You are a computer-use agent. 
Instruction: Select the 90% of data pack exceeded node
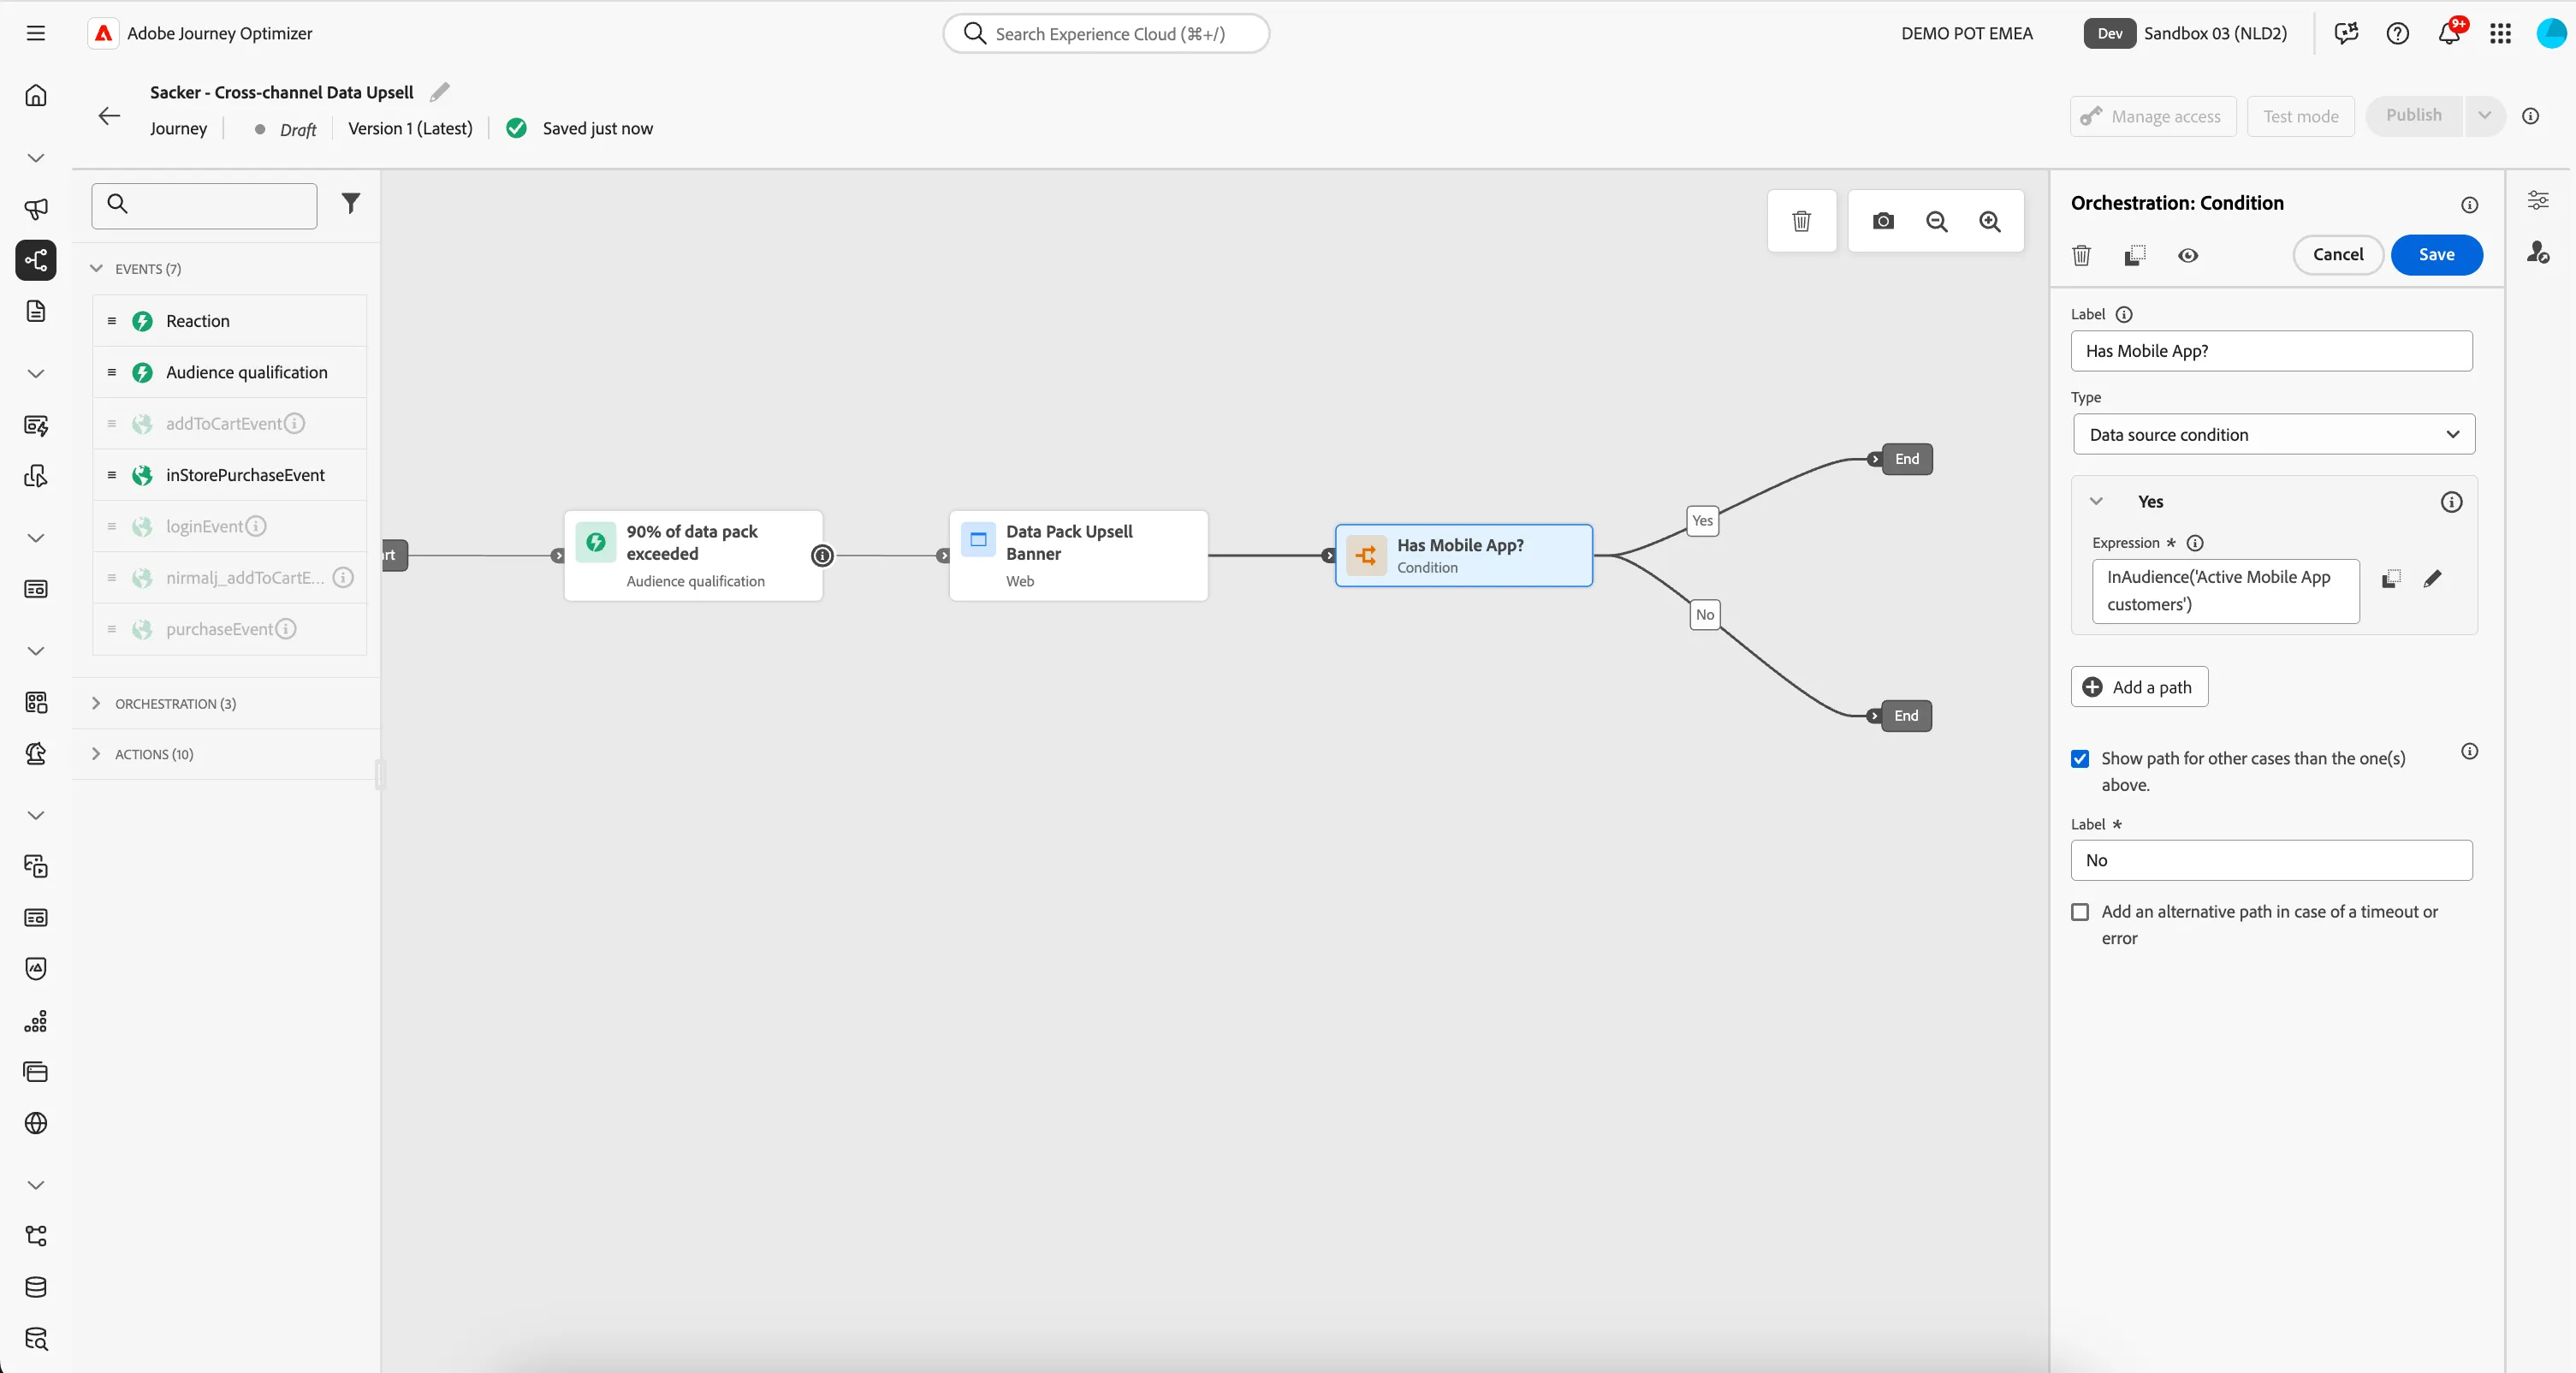click(693, 555)
